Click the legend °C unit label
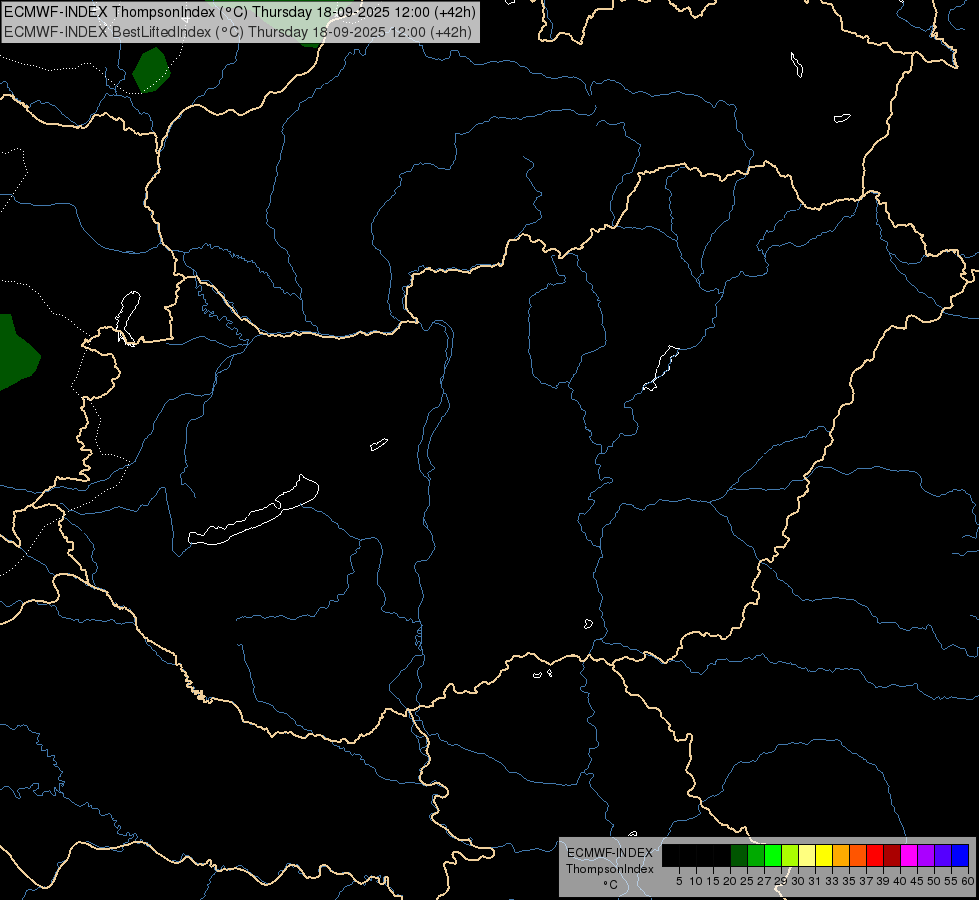Image resolution: width=979 pixels, height=900 pixels. (610, 885)
